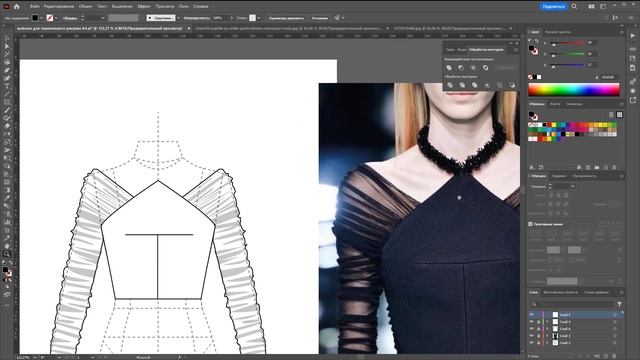Click the Intersect shape mode icon
This screenshot has height=360, width=640.
pos(473,68)
